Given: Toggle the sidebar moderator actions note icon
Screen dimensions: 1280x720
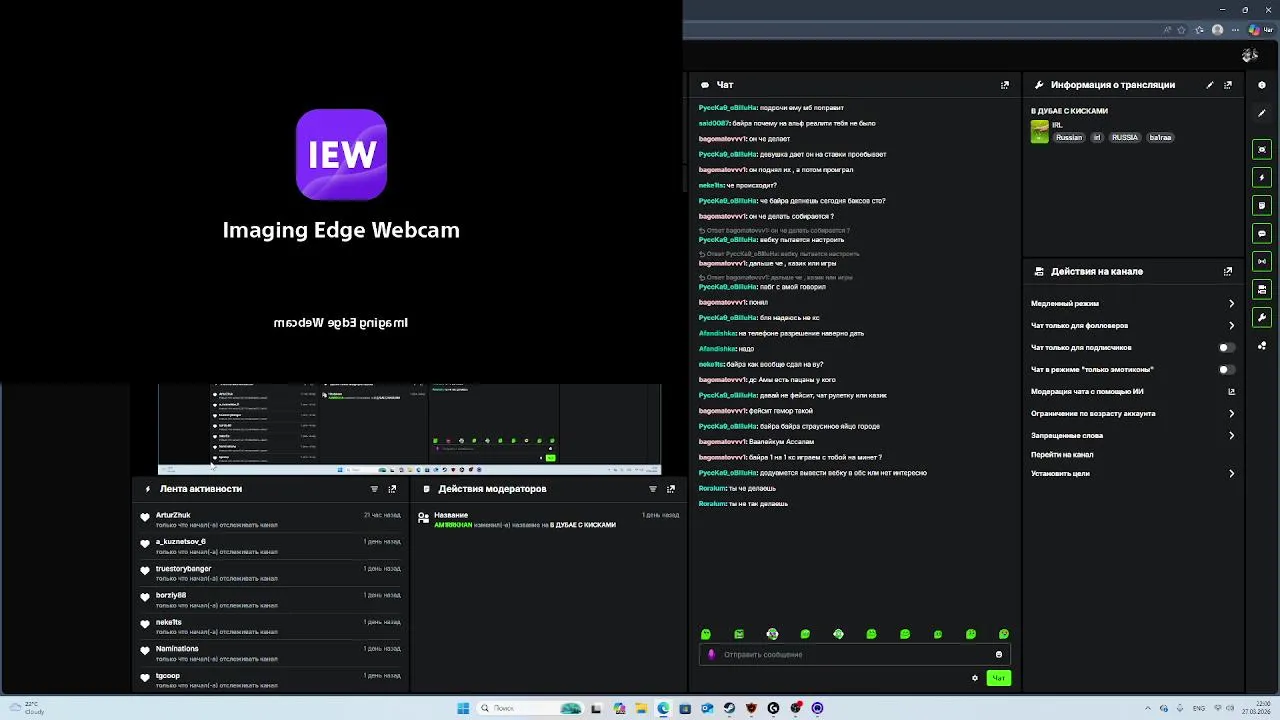Looking at the screenshot, I should coord(1262,205).
